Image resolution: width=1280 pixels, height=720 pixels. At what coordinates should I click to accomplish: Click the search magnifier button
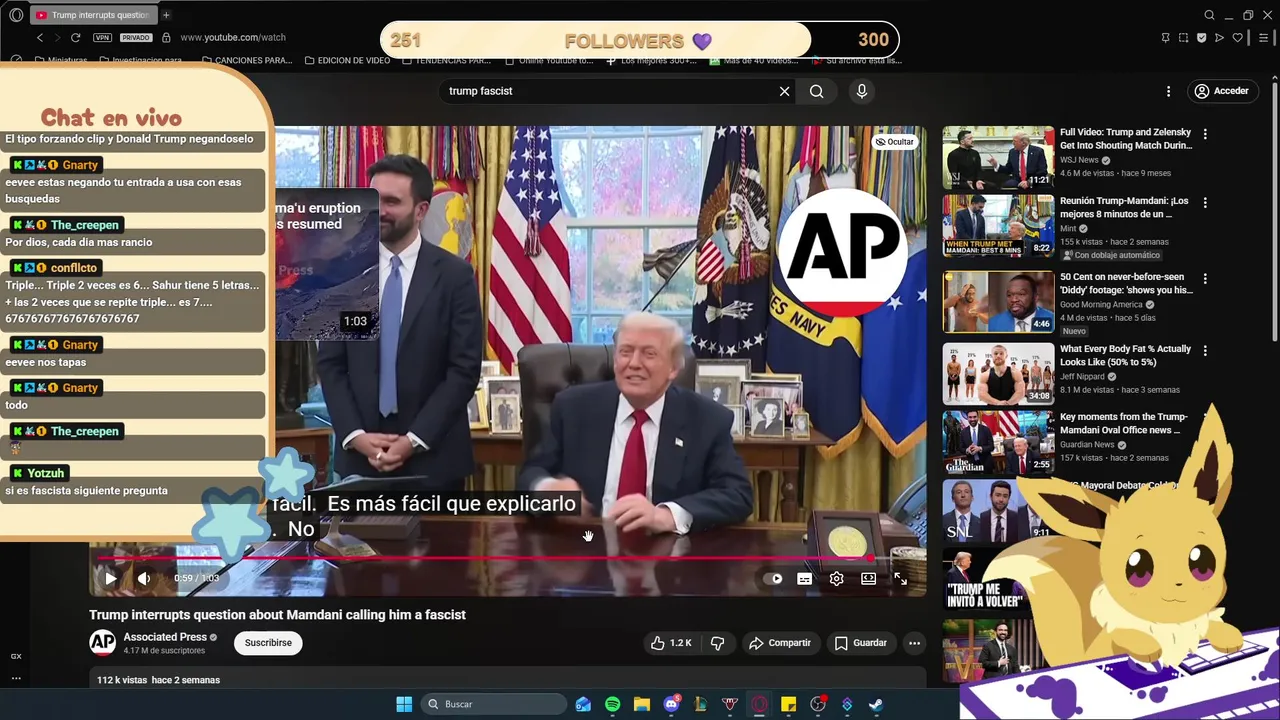click(817, 91)
